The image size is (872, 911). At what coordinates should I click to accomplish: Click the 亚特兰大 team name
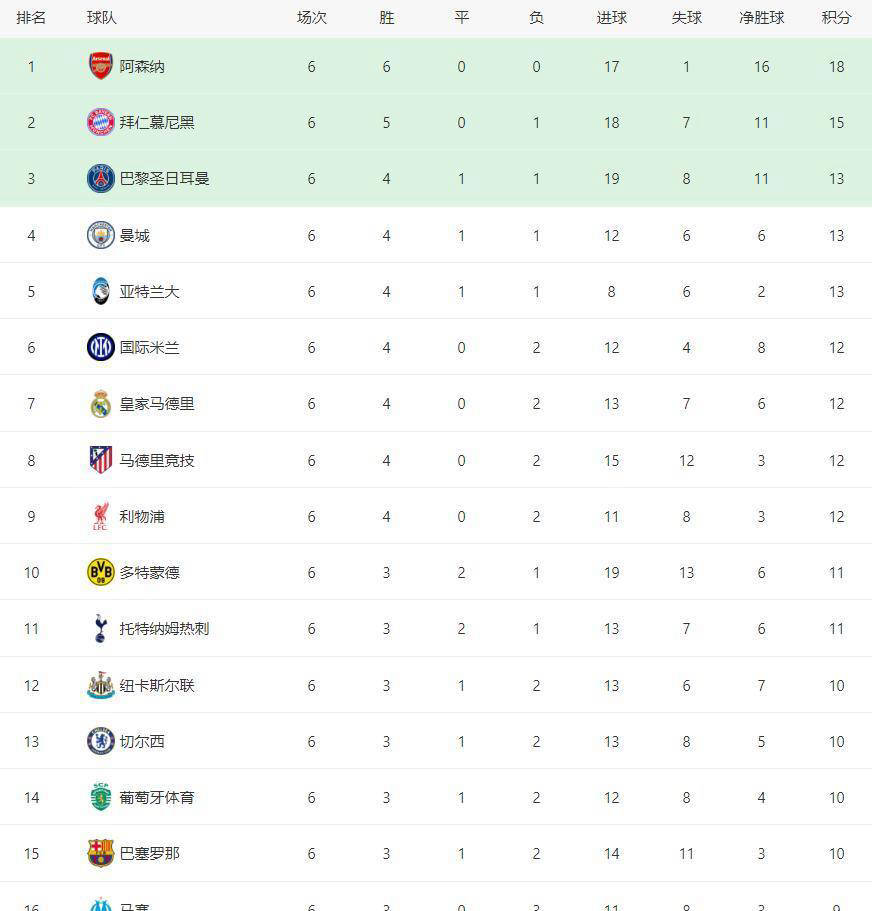pos(149,292)
